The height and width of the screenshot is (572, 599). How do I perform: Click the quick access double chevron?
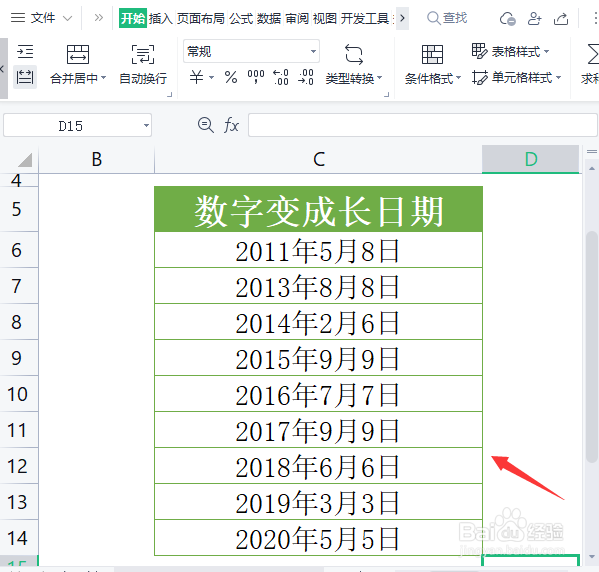99,18
